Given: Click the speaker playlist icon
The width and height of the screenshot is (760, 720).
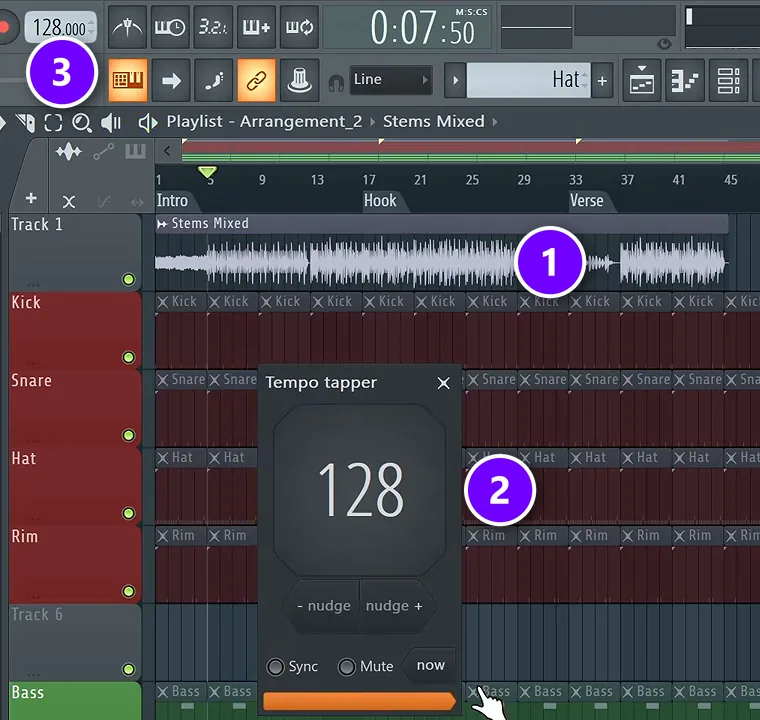Looking at the screenshot, I should click(x=148, y=123).
